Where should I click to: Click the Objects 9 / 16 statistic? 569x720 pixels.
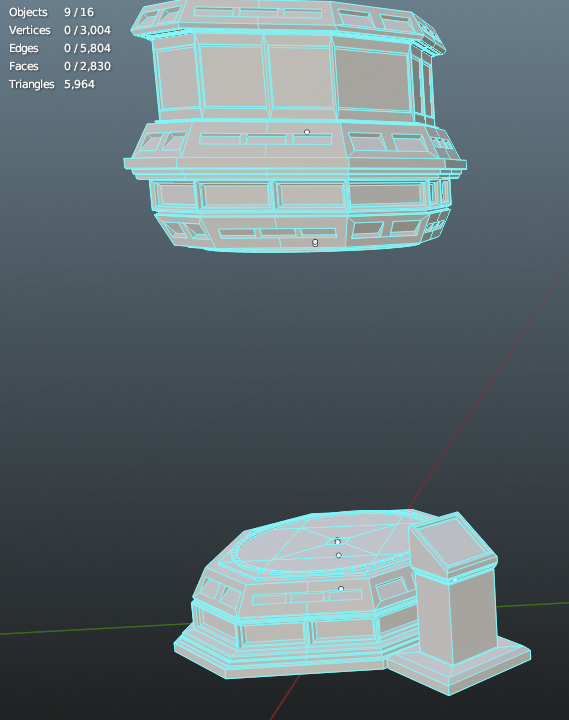pyautogui.click(x=51, y=12)
